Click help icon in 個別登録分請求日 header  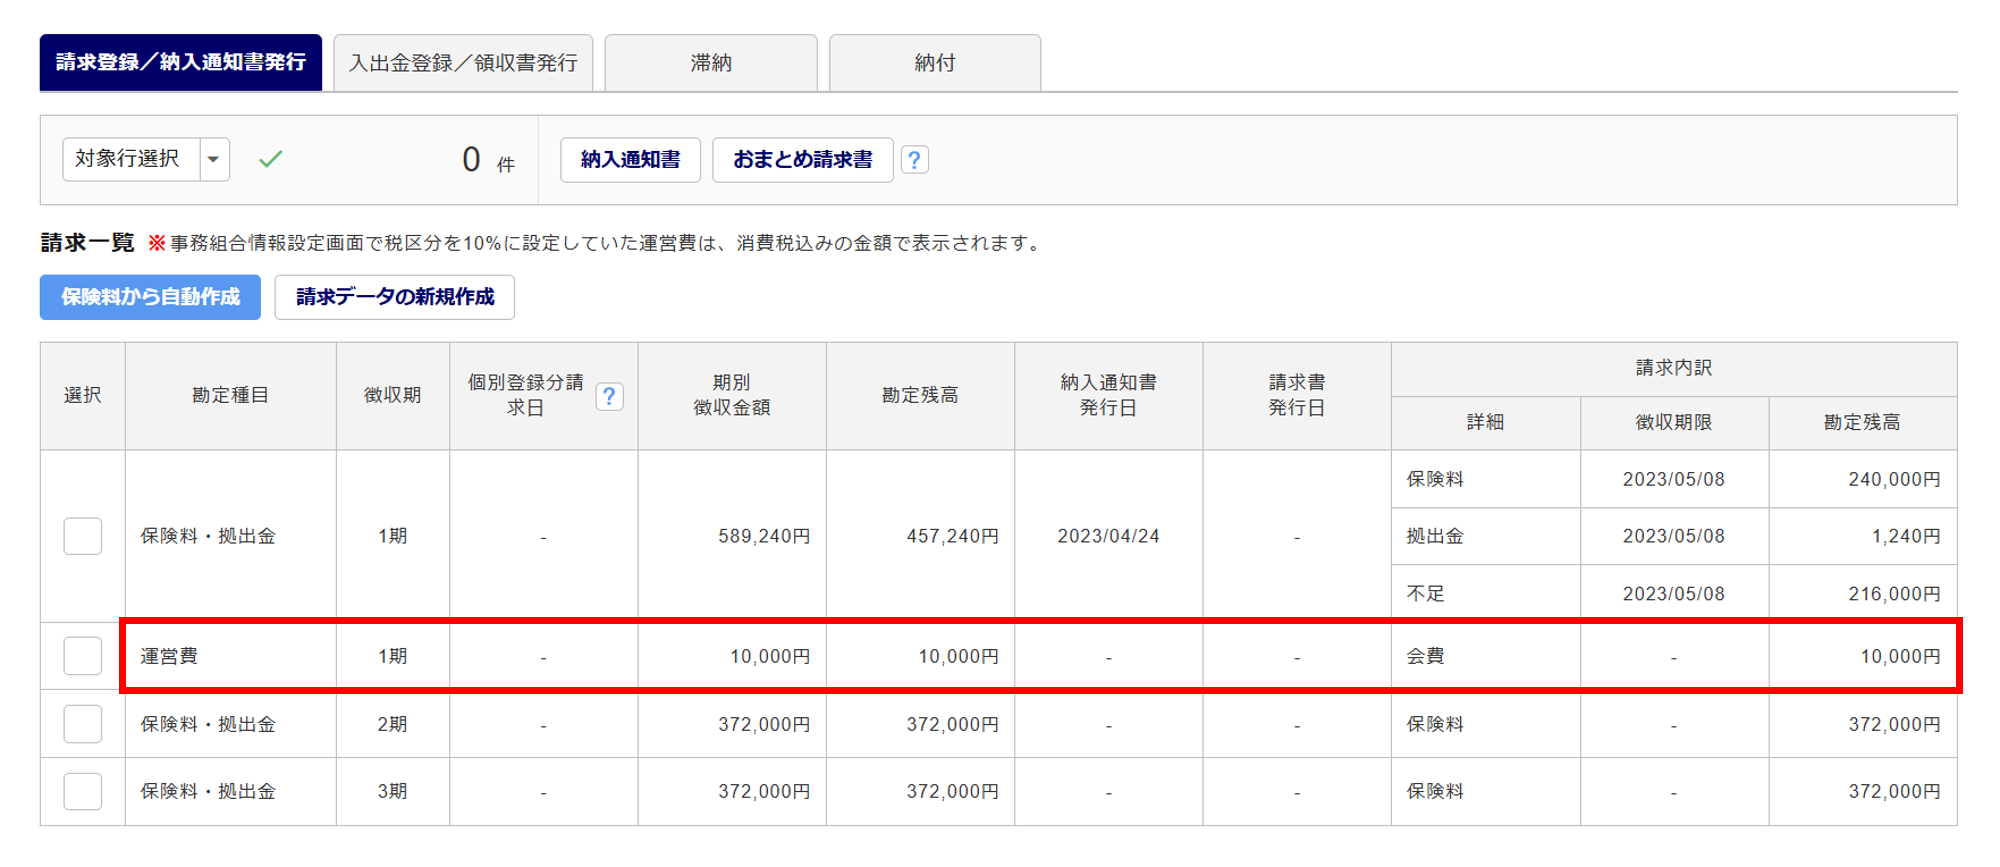click(x=609, y=396)
